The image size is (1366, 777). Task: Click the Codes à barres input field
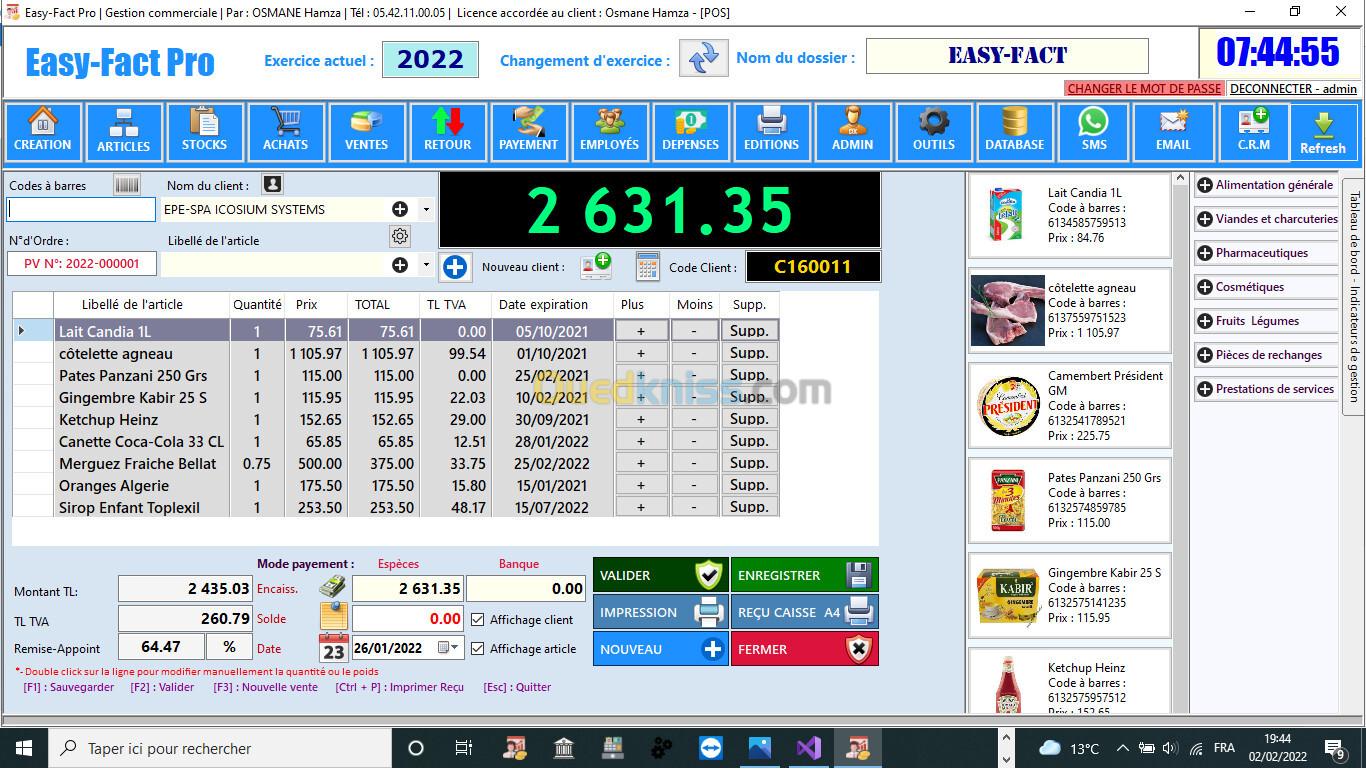pos(82,210)
